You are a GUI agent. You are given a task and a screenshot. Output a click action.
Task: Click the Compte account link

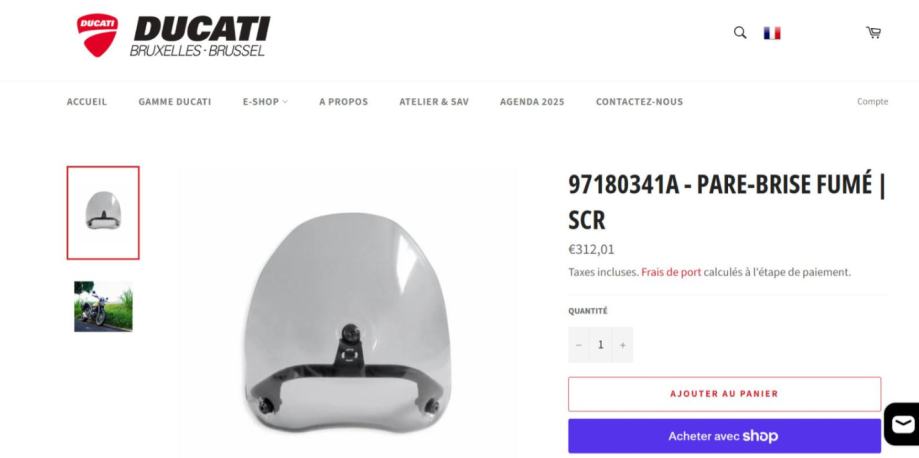tap(872, 101)
